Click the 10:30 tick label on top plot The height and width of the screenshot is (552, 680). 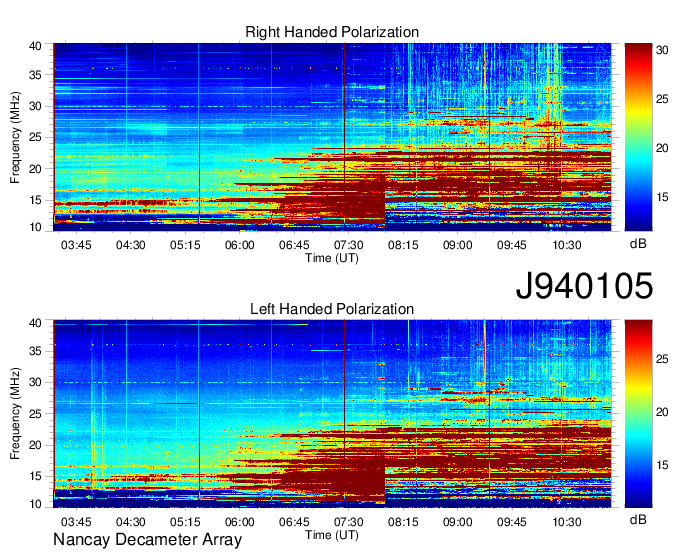(566, 245)
